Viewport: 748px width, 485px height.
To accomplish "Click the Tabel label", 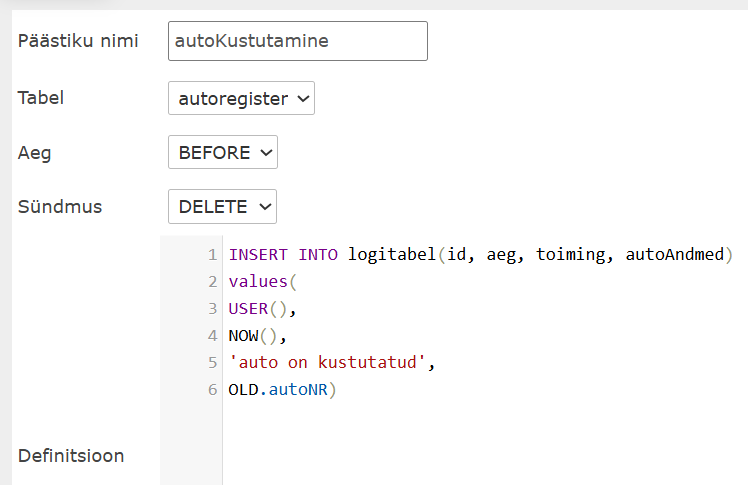I will [42, 98].
